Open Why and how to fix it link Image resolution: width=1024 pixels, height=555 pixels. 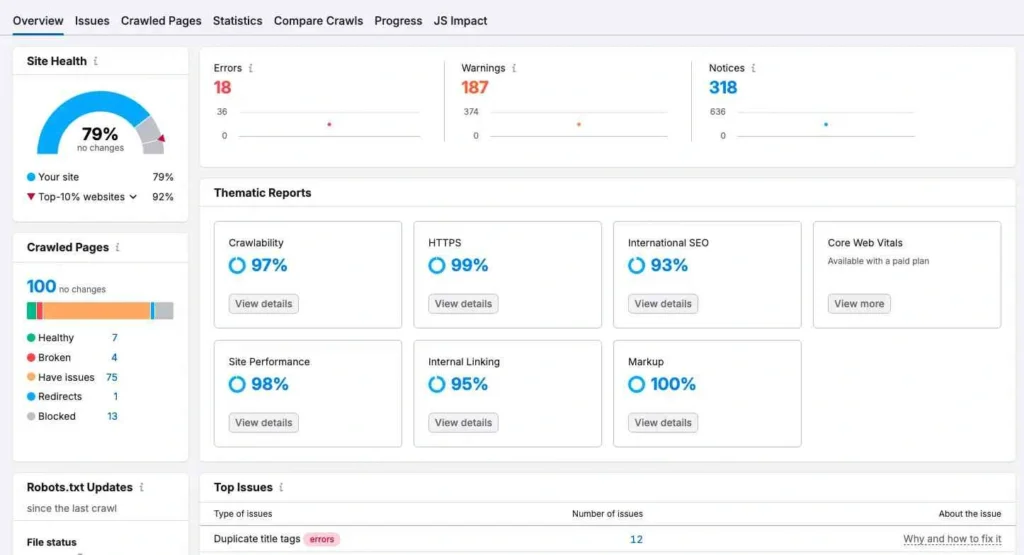[x=952, y=539]
